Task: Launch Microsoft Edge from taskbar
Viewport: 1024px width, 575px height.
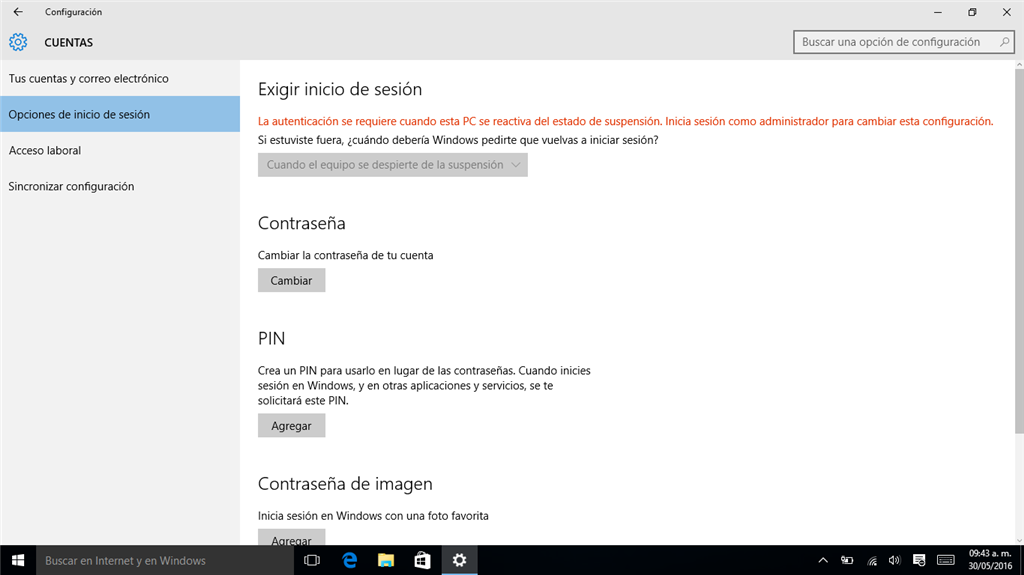Action: tap(349, 561)
